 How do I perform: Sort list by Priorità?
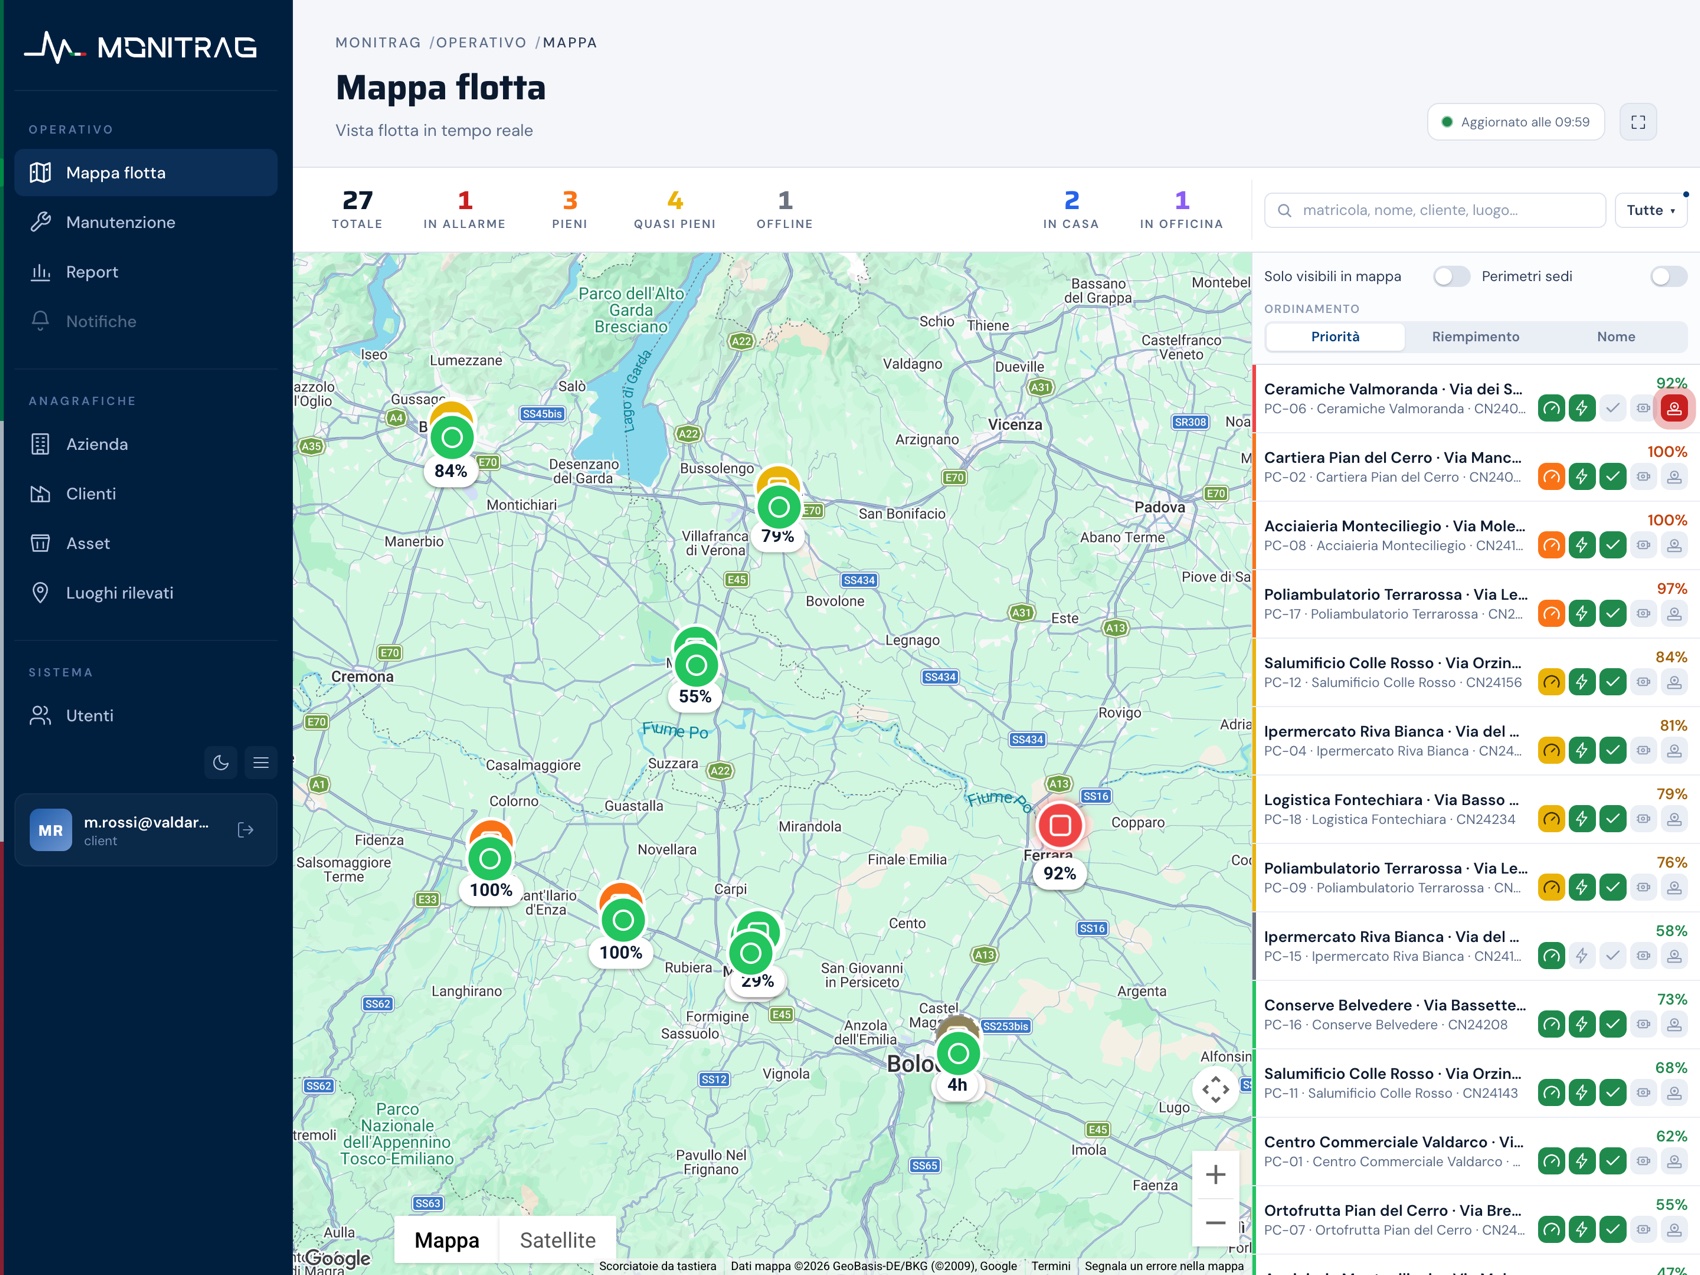(1335, 337)
